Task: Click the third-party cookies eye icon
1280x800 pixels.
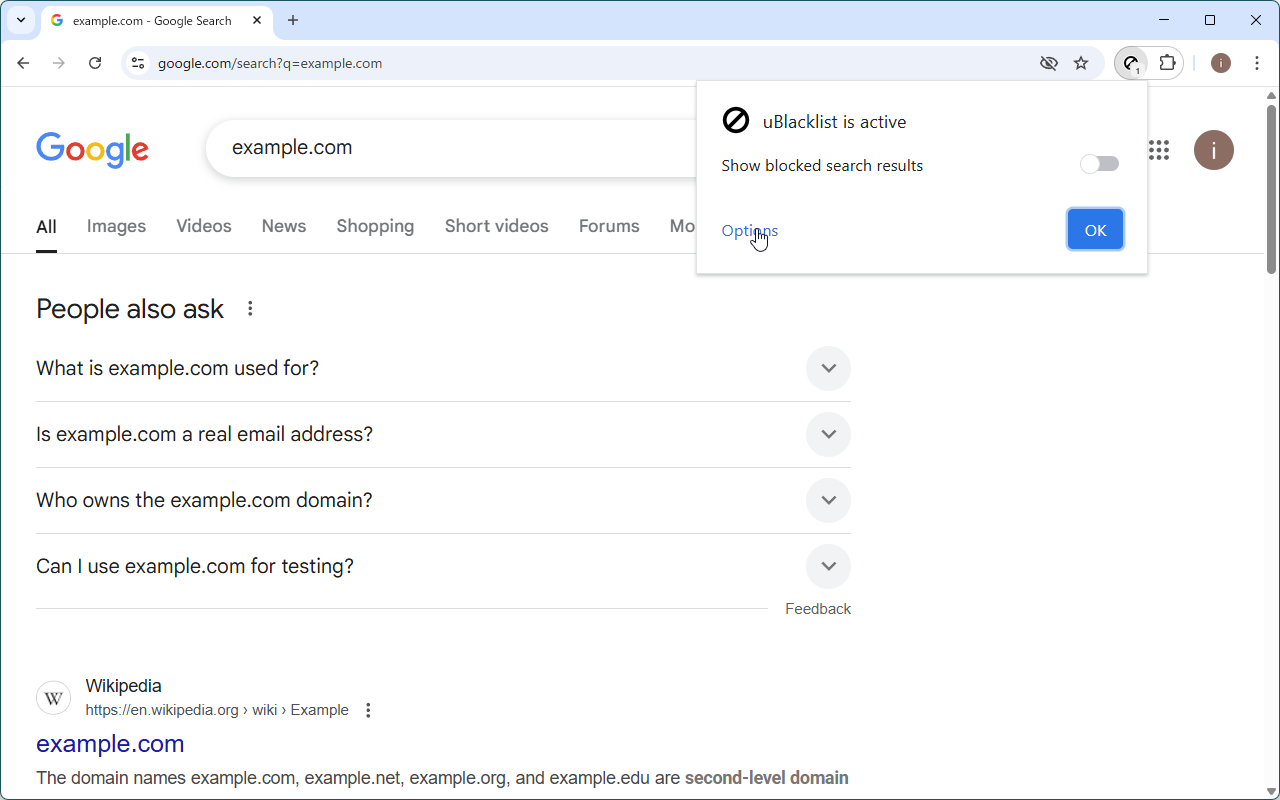Action: coord(1048,63)
